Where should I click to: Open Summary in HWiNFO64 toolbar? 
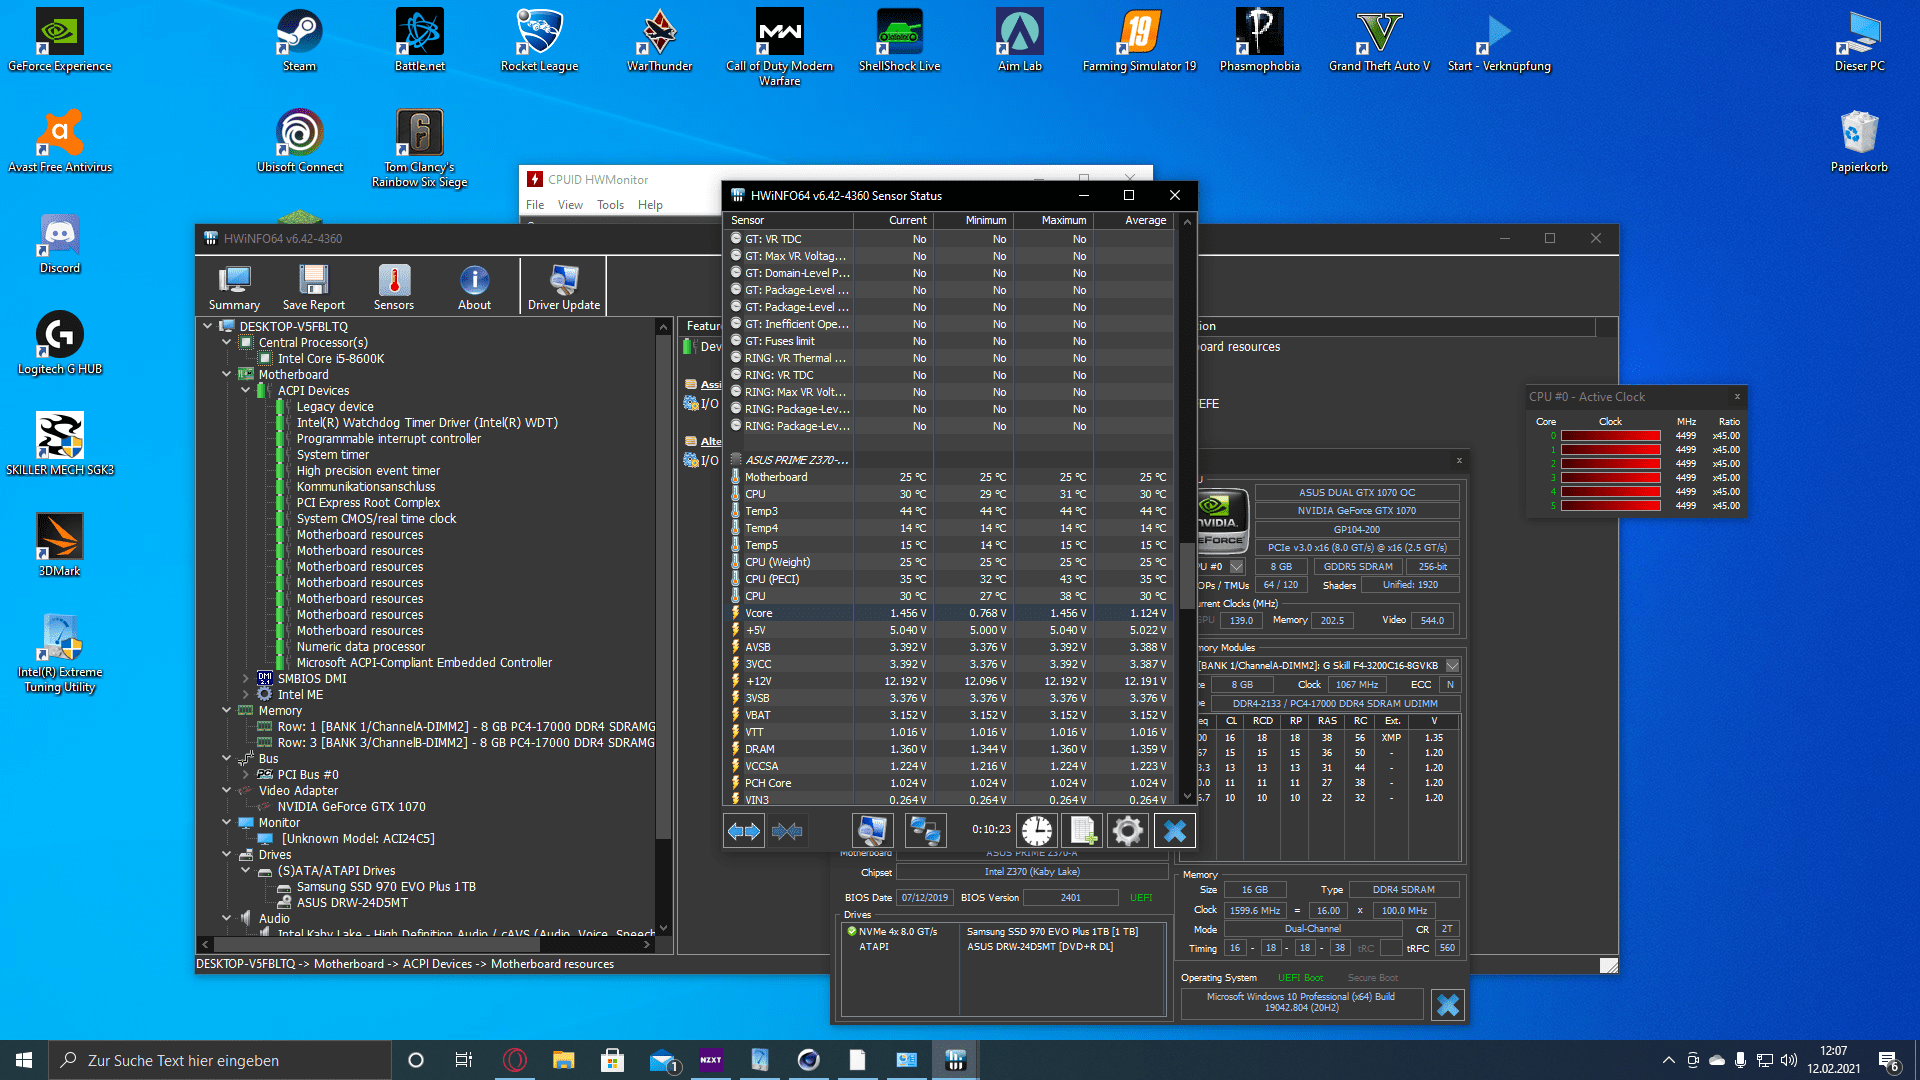coord(234,287)
